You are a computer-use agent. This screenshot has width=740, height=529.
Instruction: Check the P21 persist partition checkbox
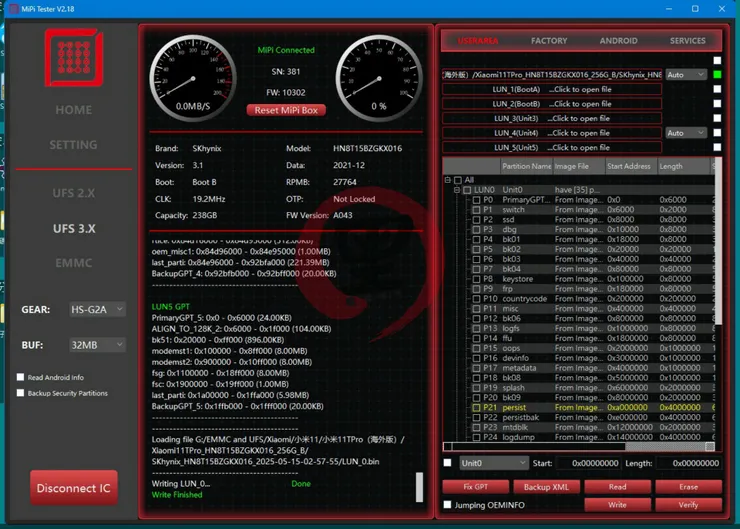pos(477,407)
